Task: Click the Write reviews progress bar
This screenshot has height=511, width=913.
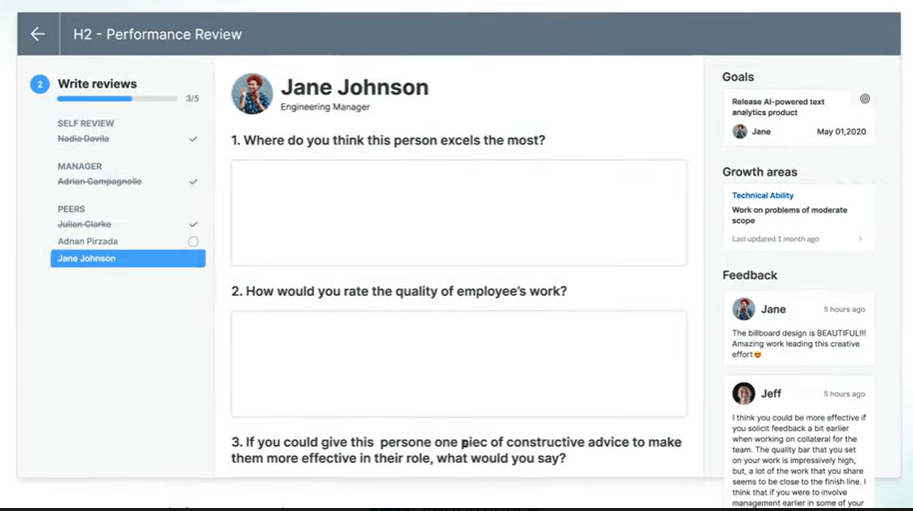Action: coord(117,99)
